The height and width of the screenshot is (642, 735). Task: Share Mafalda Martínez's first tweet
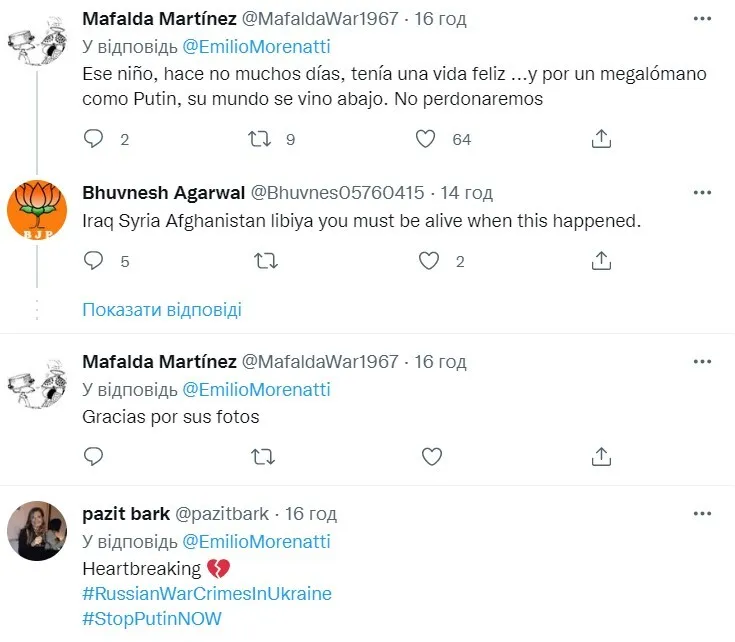pos(601,139)
